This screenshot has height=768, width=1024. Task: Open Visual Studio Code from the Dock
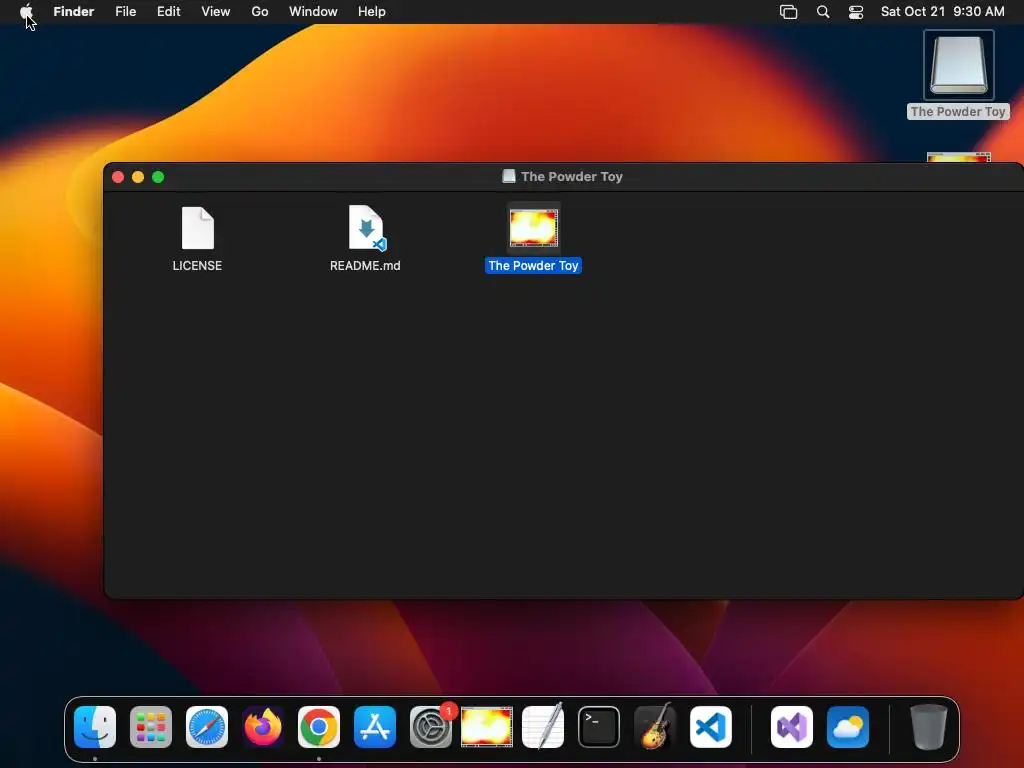(x=711, y=727)
